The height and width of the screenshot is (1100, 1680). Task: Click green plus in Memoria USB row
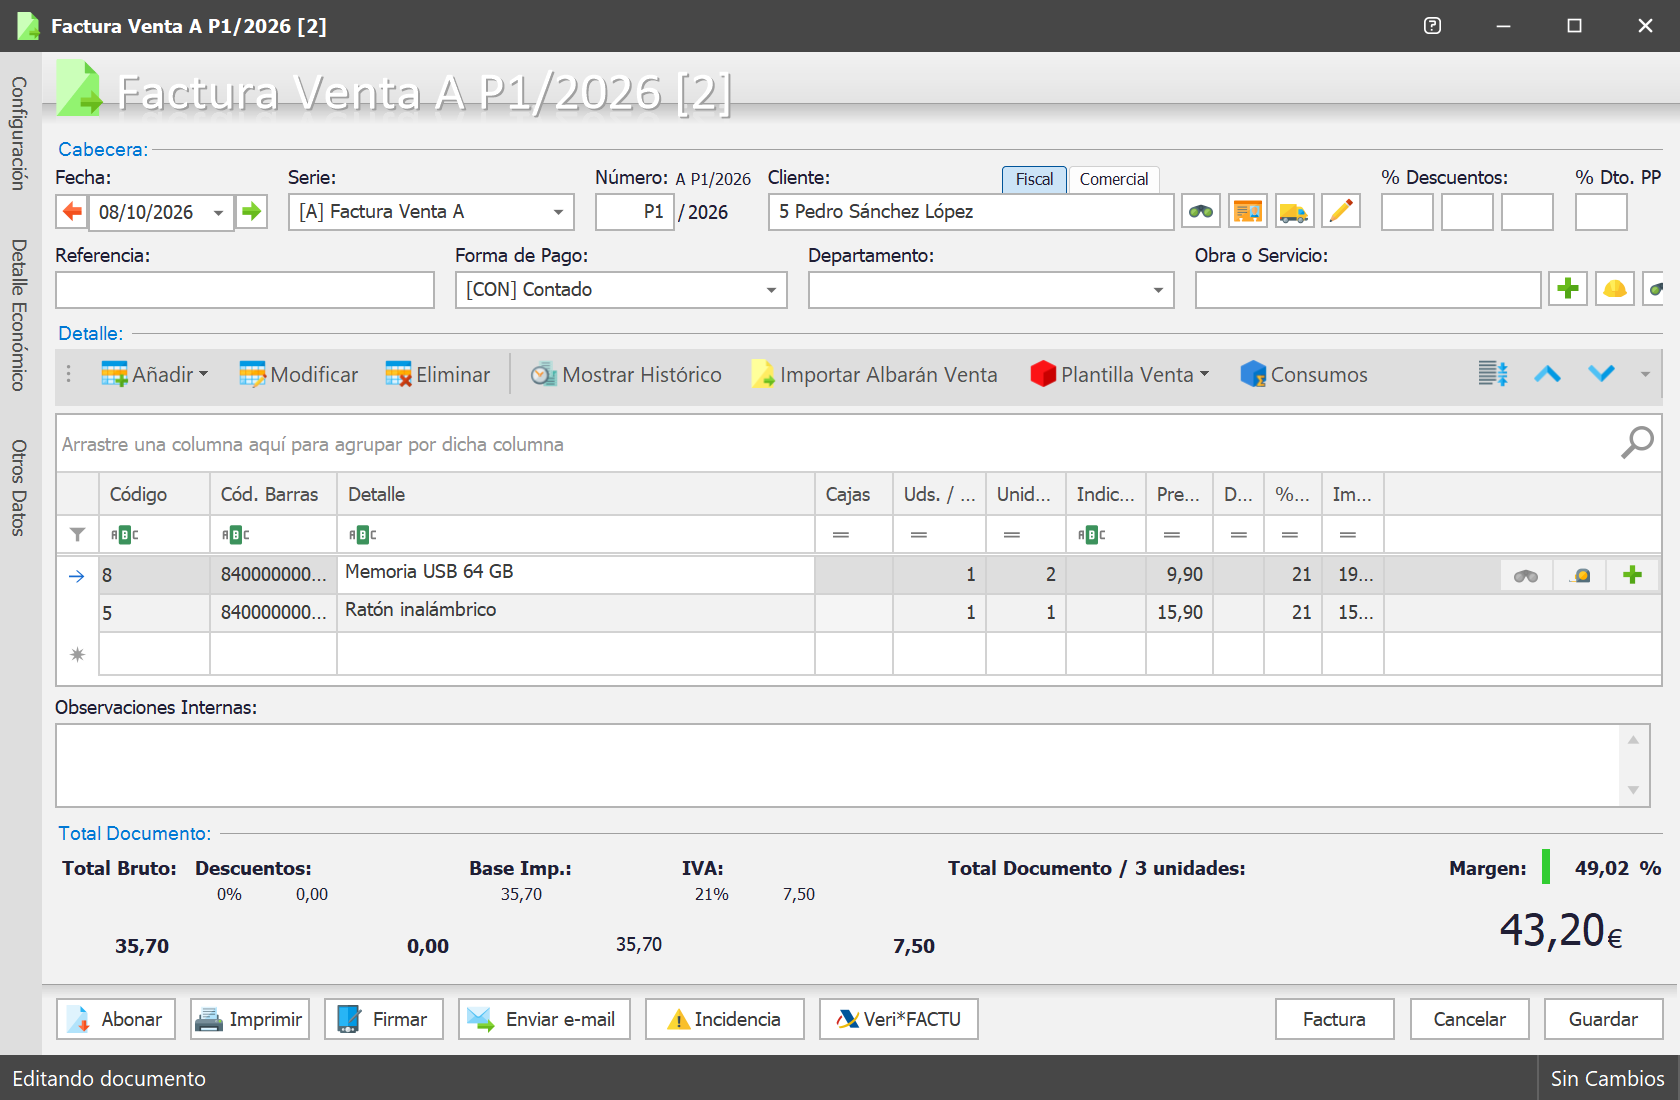[1632, 575]
